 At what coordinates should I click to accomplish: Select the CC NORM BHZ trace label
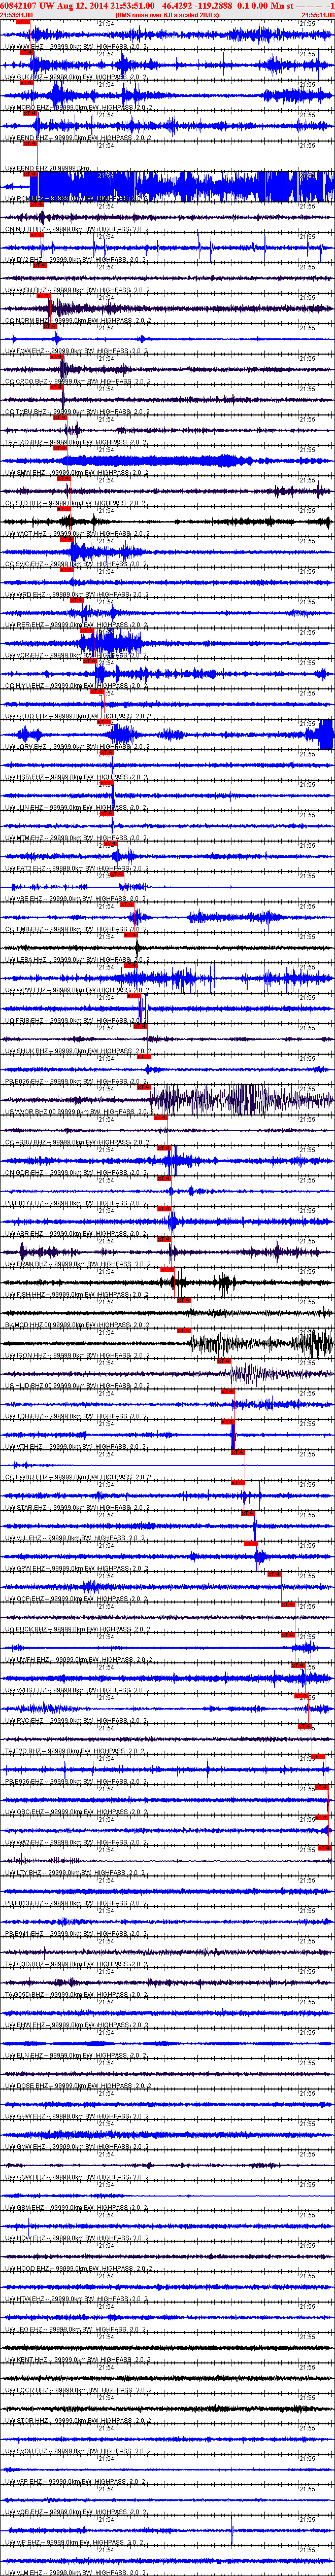point(78,320)
